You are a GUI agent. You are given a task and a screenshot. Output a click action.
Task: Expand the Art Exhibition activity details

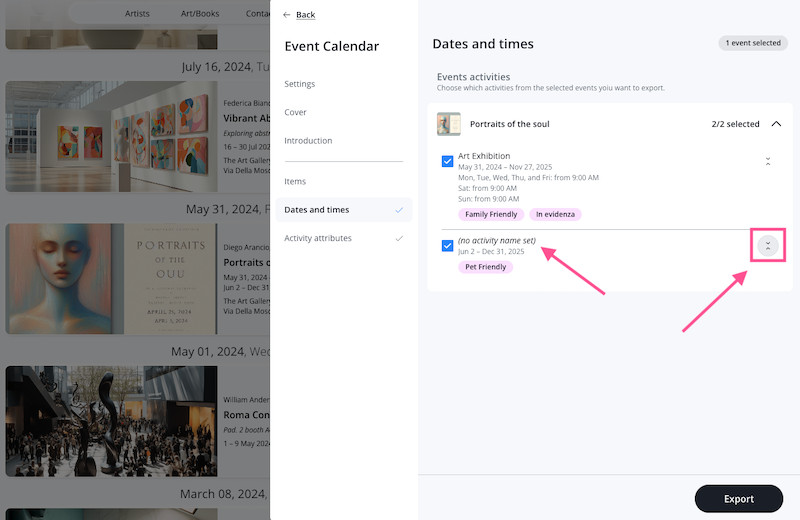(767, 161)
